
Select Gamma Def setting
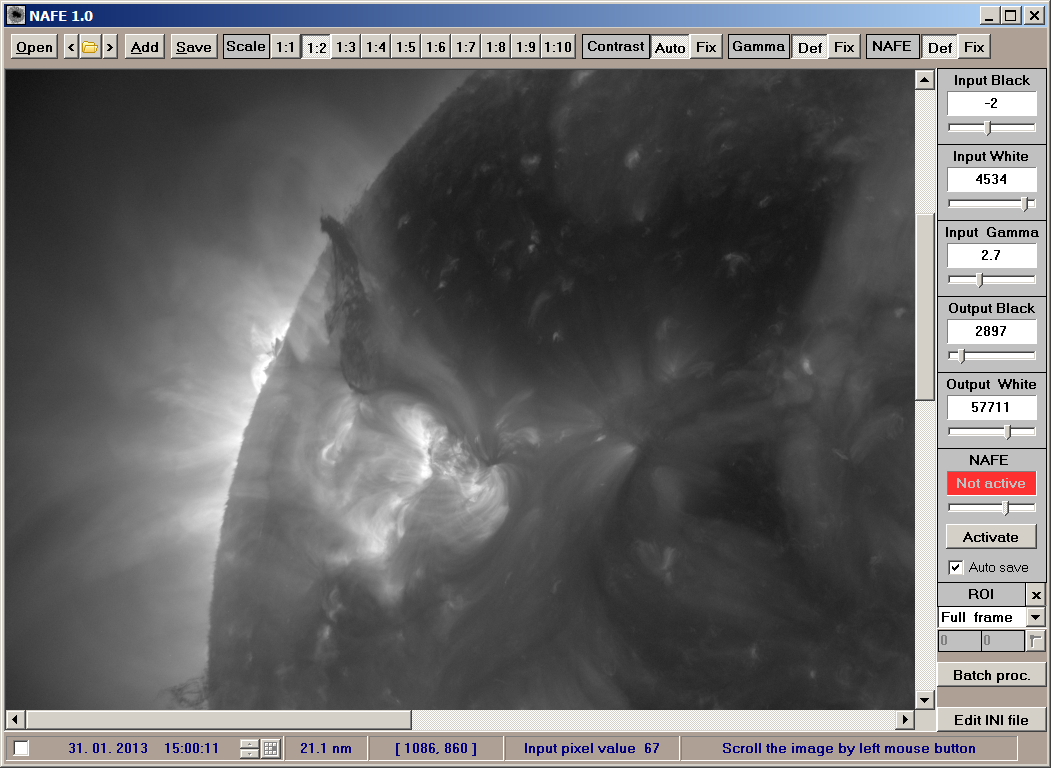tap(809, 47)
